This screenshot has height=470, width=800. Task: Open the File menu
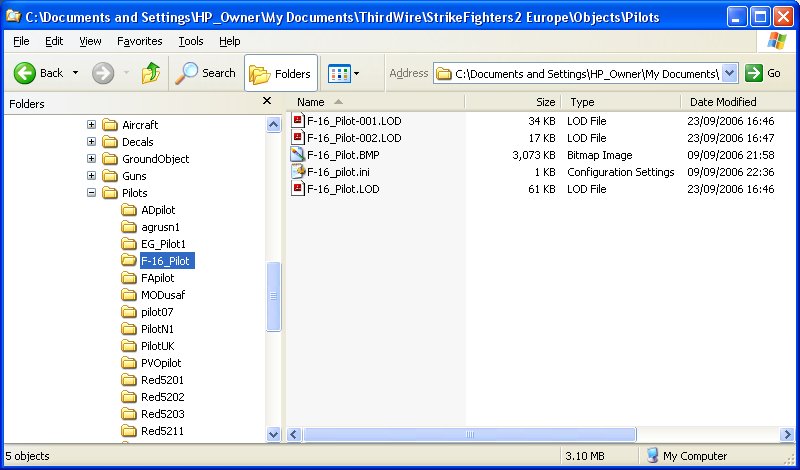(x=21, y=41)
